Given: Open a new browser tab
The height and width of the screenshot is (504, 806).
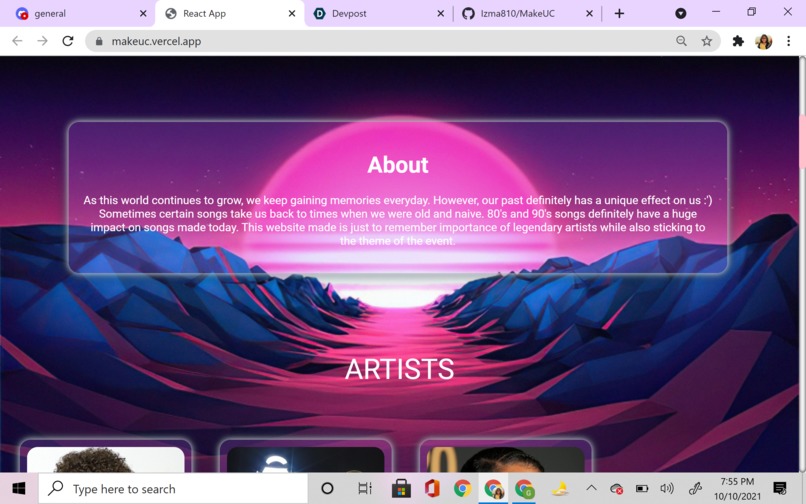Looking at the screenshot, I should point(619,13).
